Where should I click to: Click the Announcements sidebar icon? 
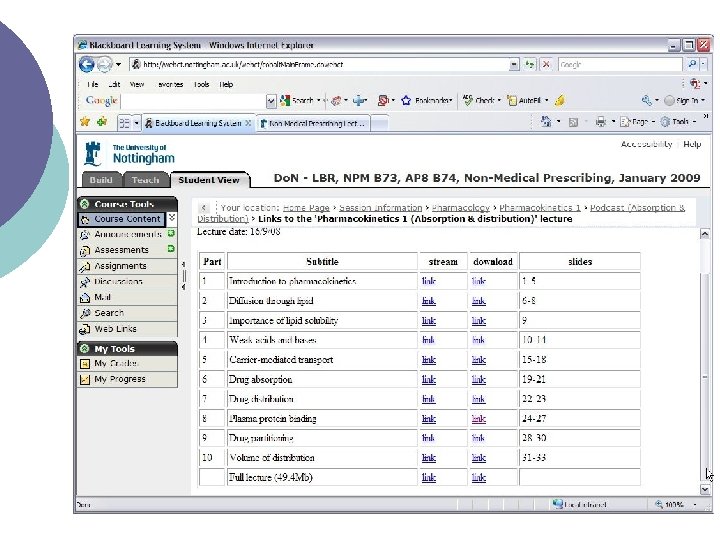click(84, 235)
